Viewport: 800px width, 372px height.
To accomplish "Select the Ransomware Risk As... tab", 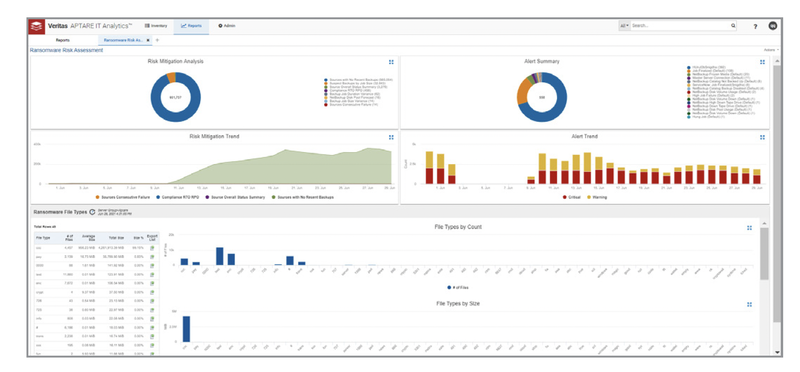I will [124, 40].
